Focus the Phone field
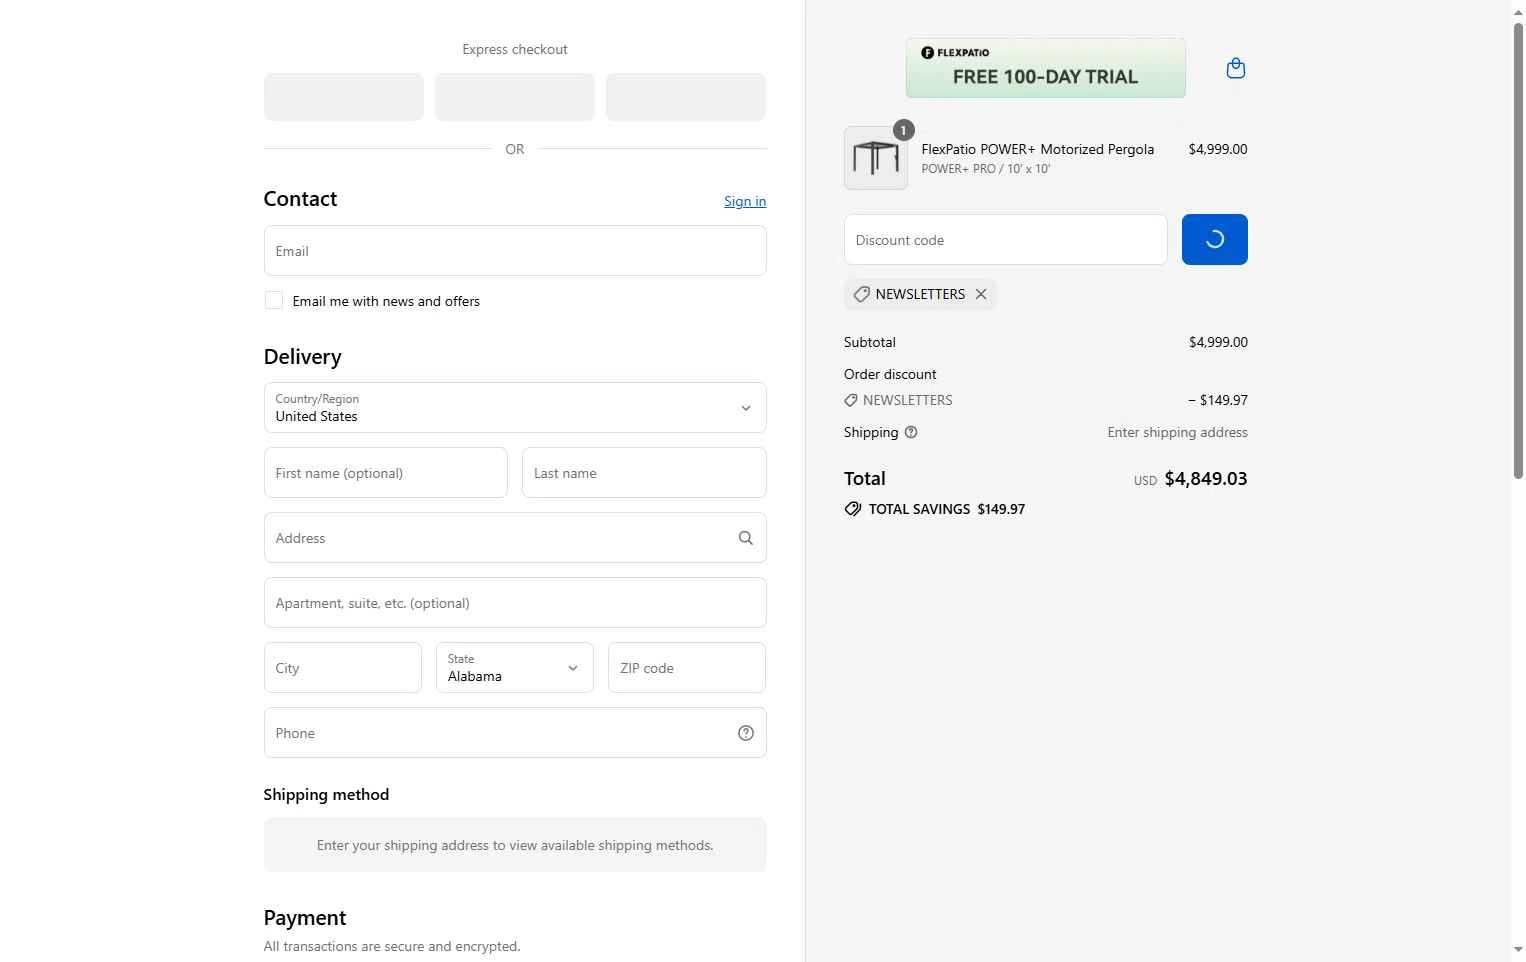Screen dimensions: 1526x962 coord(515,733)
